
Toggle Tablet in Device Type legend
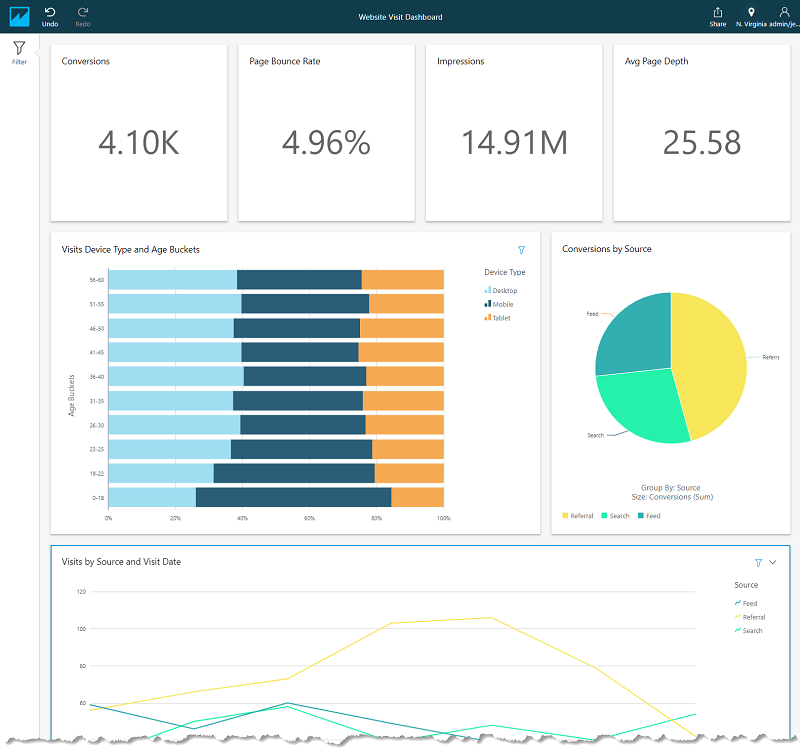click(x=501, y=318)
